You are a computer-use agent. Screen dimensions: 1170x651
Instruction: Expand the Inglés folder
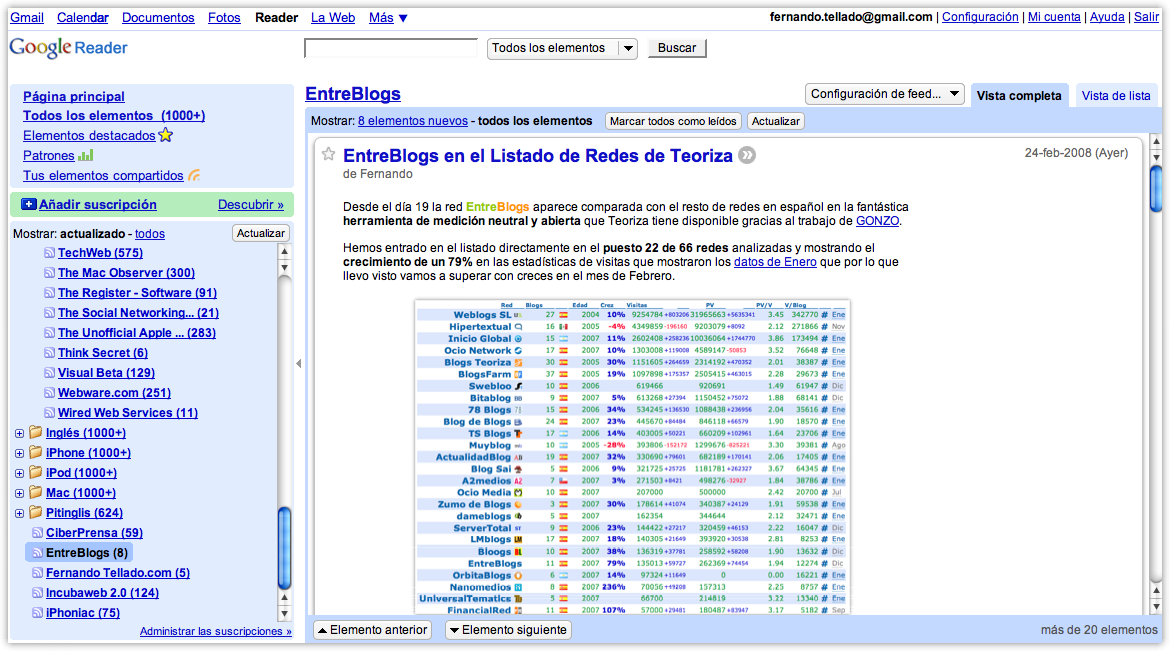click(19, 433)
